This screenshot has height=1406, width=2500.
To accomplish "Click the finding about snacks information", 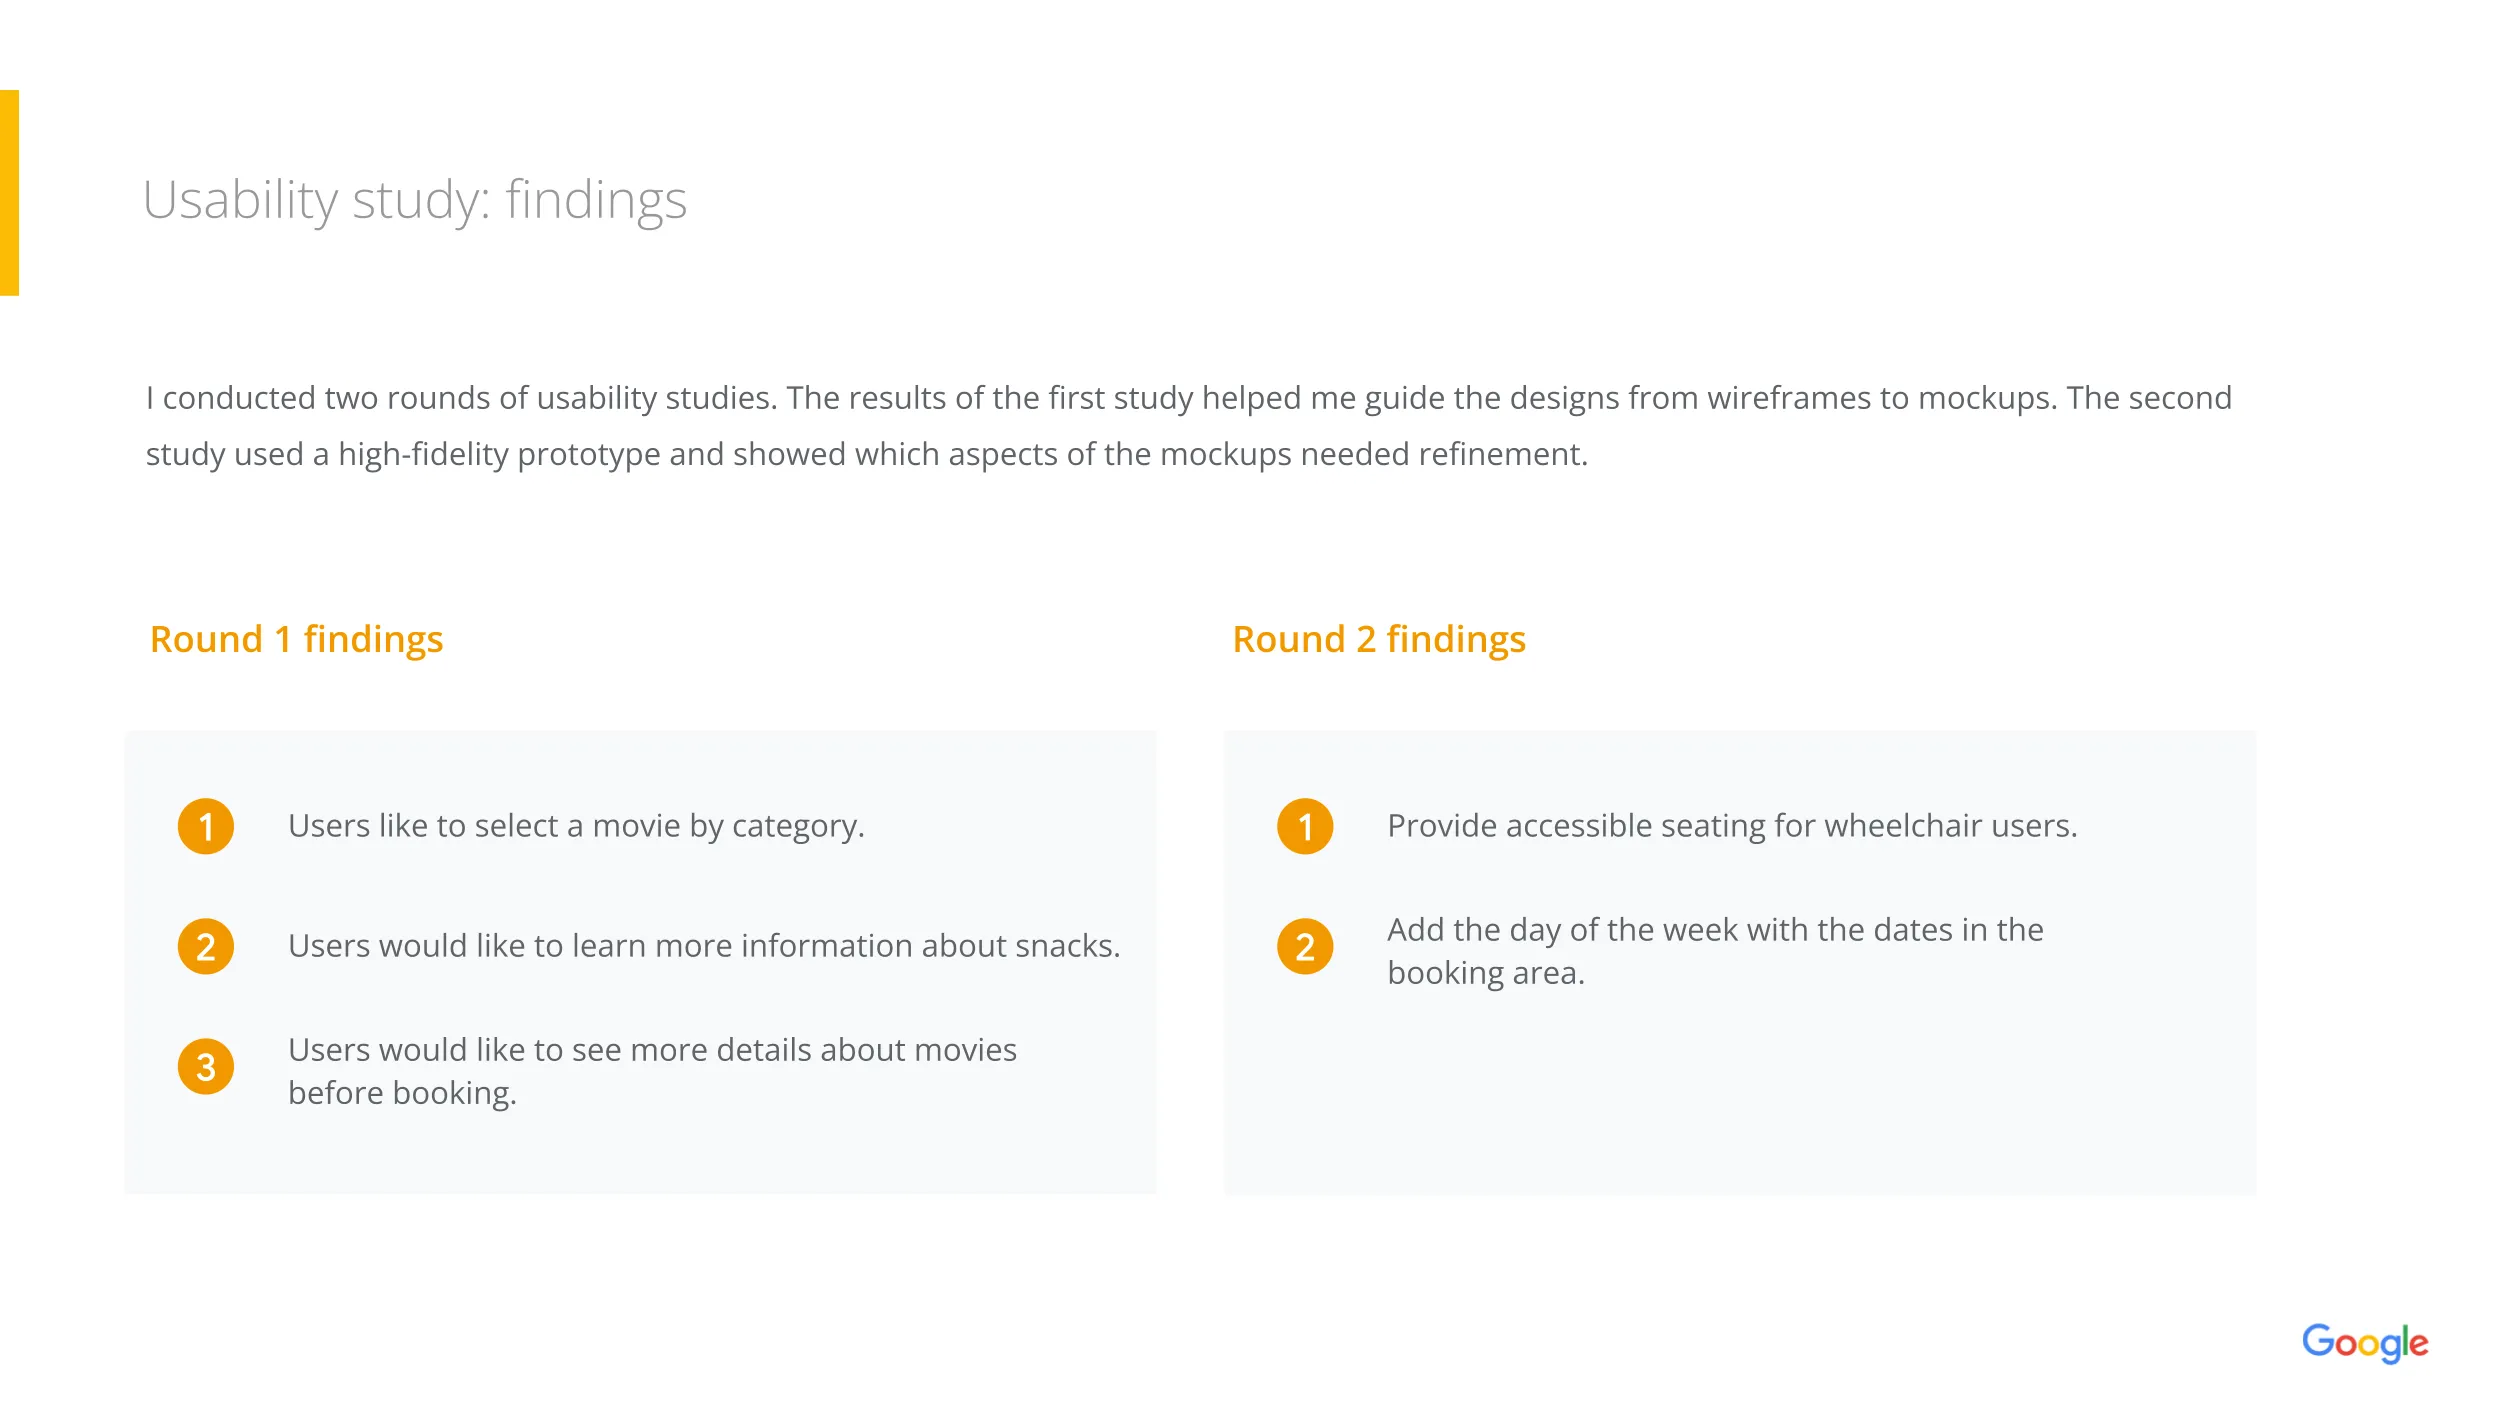I will tap(703, 946).
